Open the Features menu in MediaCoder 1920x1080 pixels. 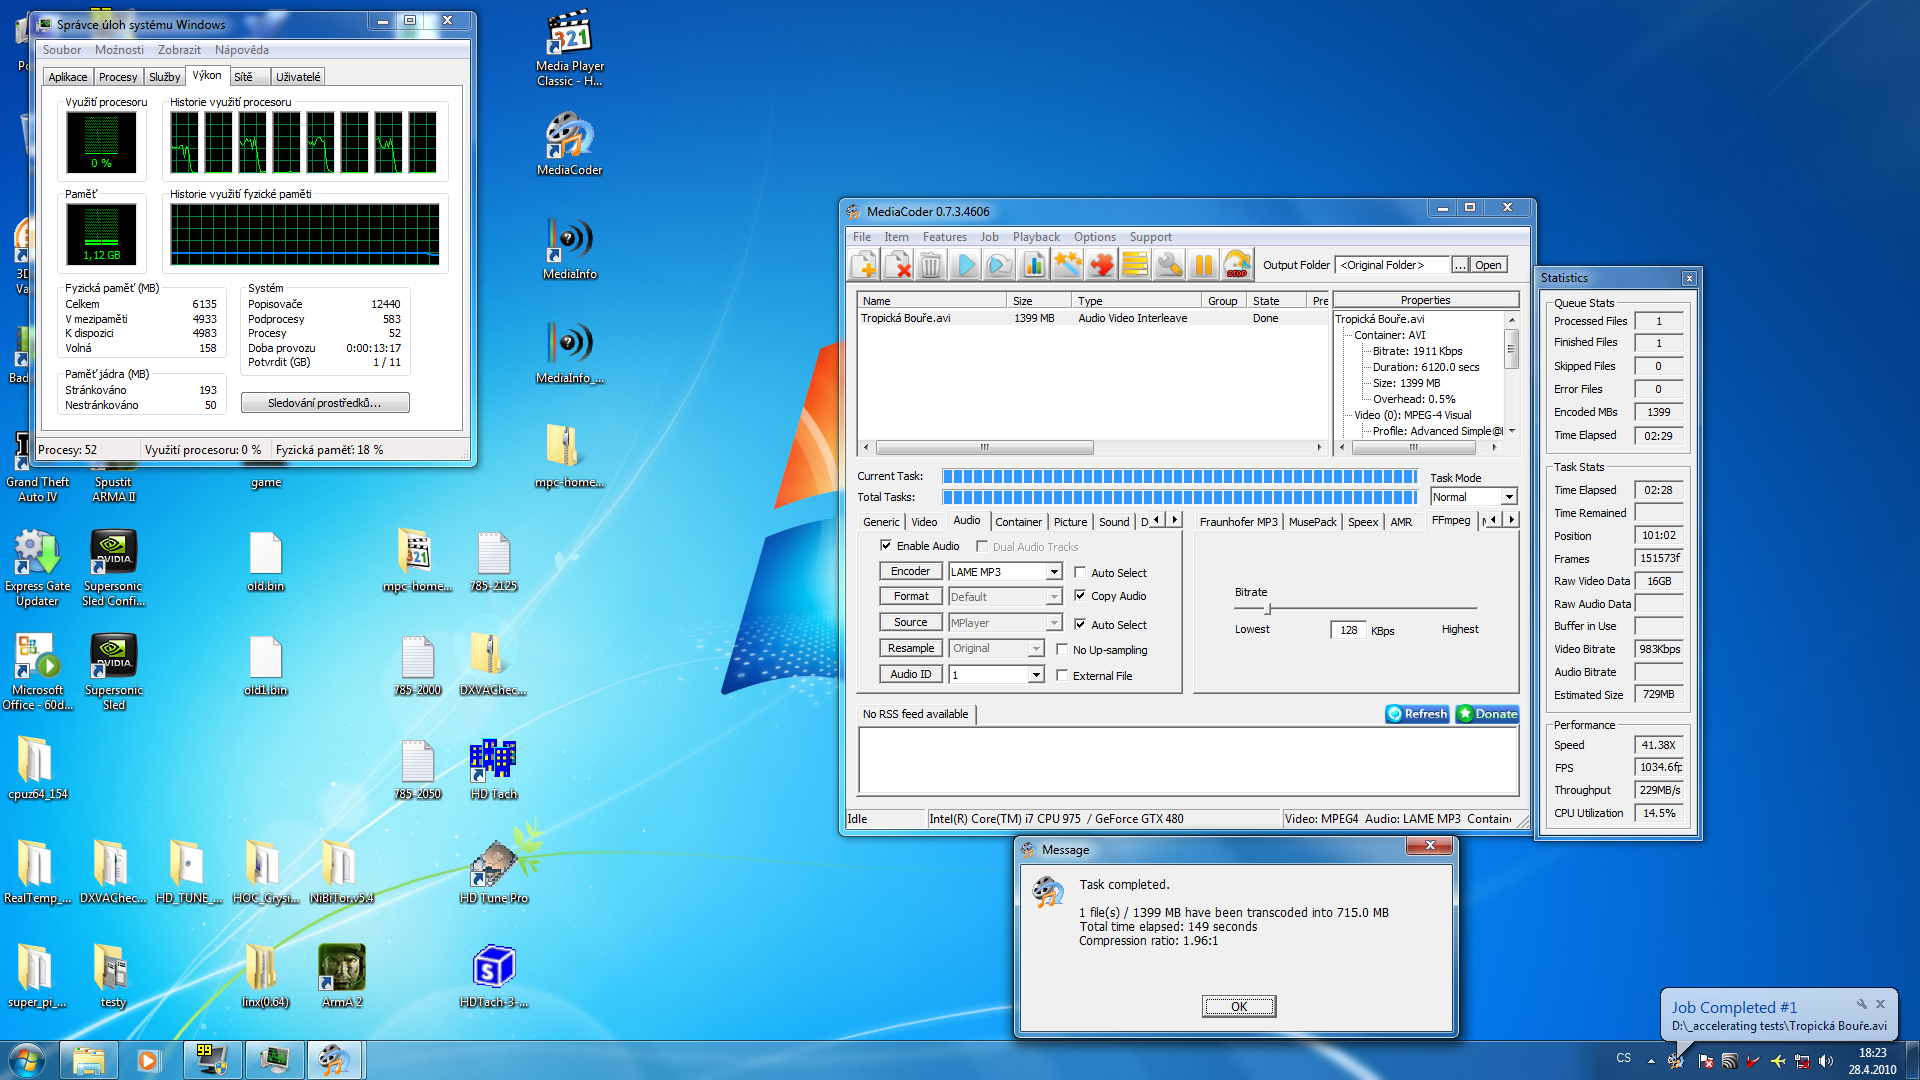point(944,237)
